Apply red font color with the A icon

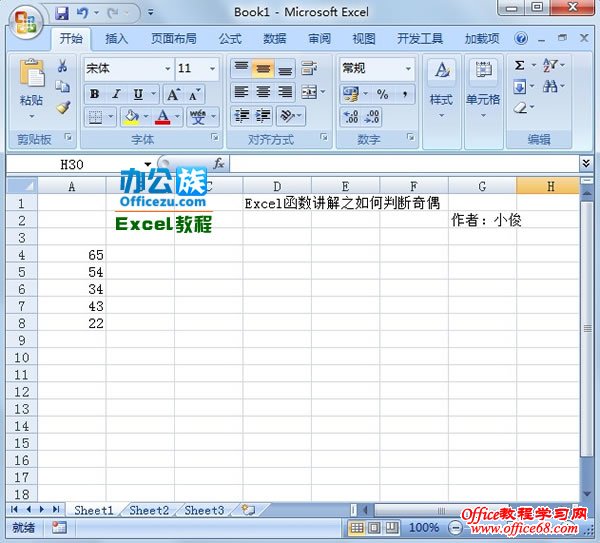163,117
